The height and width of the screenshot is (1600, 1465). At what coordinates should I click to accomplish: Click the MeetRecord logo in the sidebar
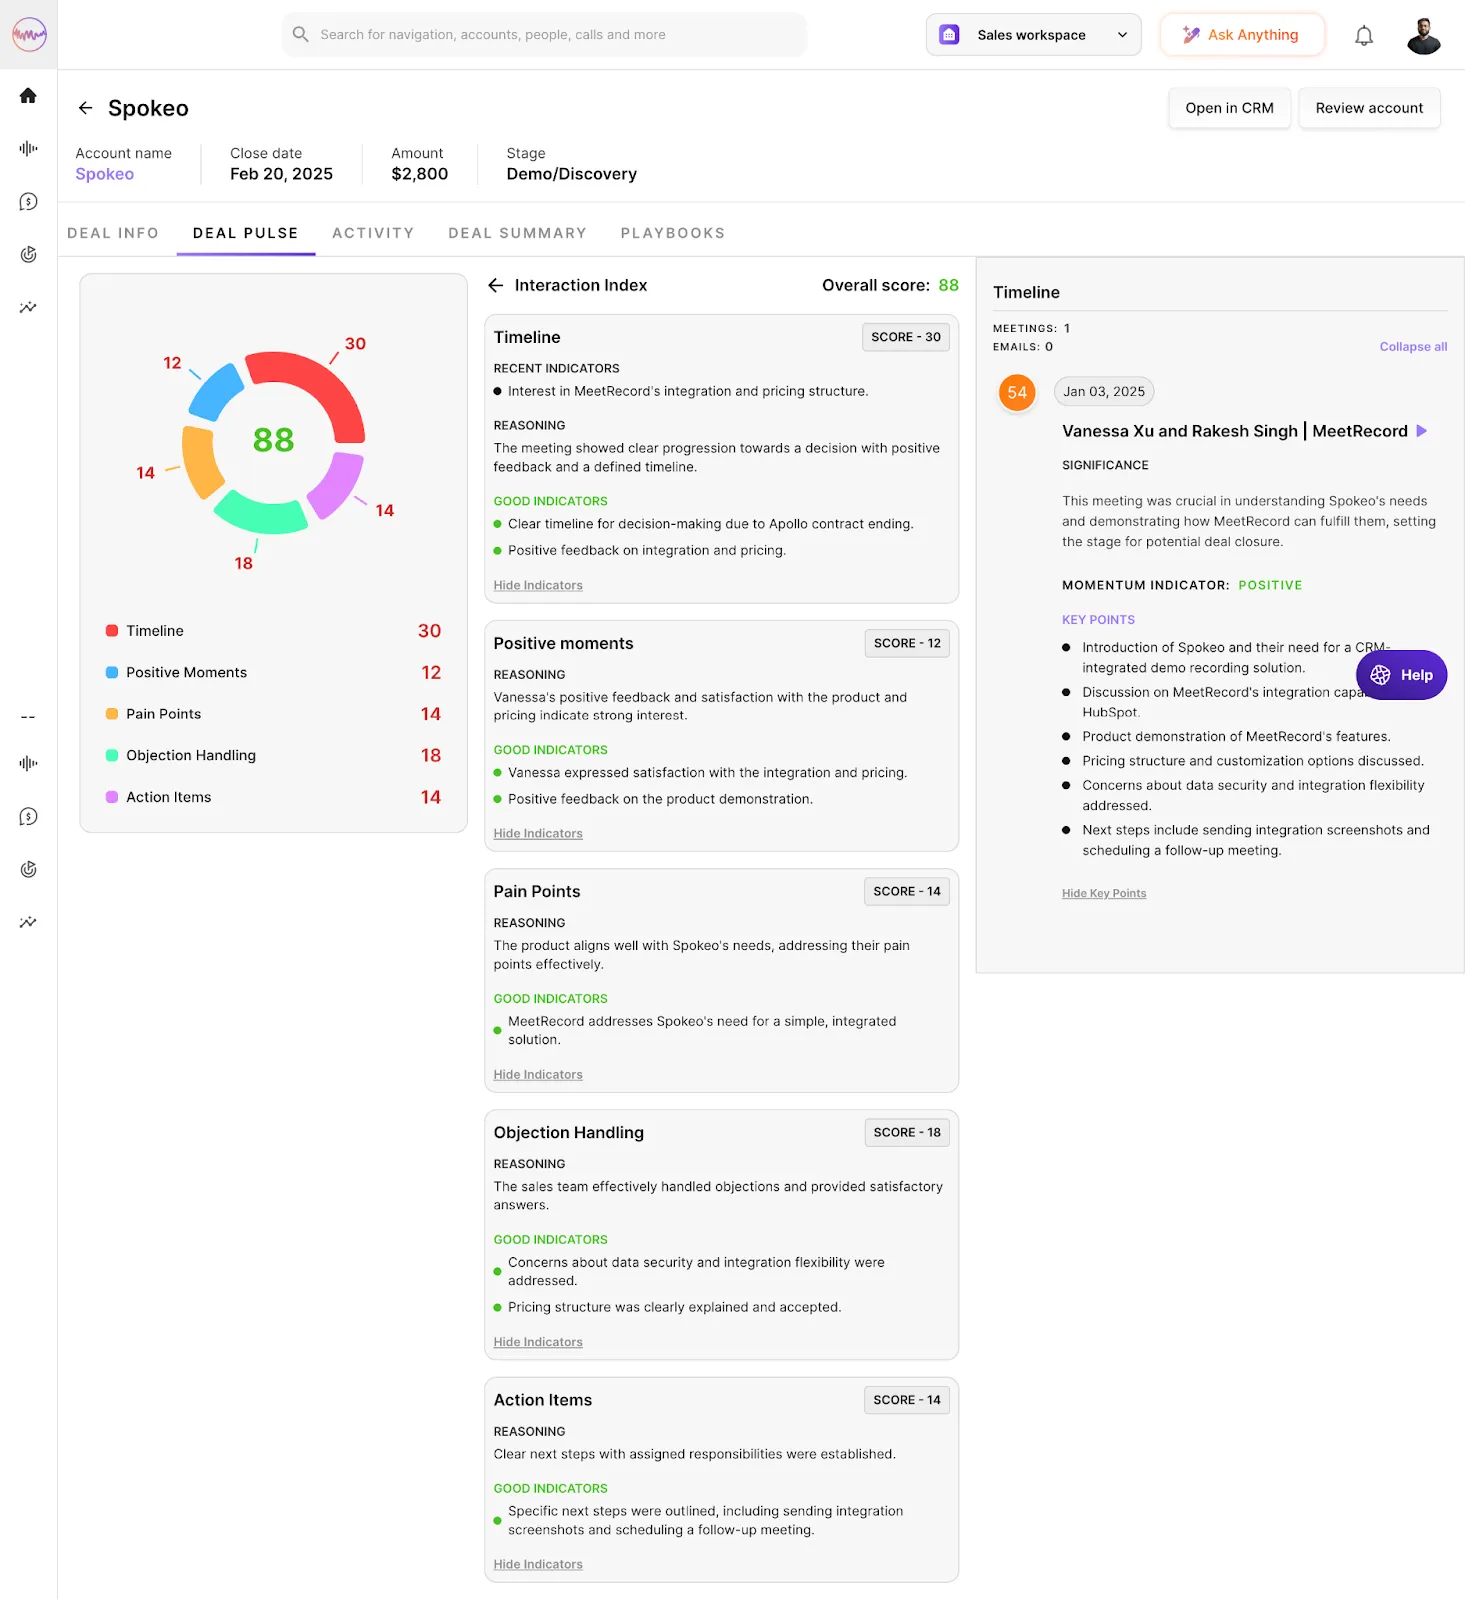(29, 34)
